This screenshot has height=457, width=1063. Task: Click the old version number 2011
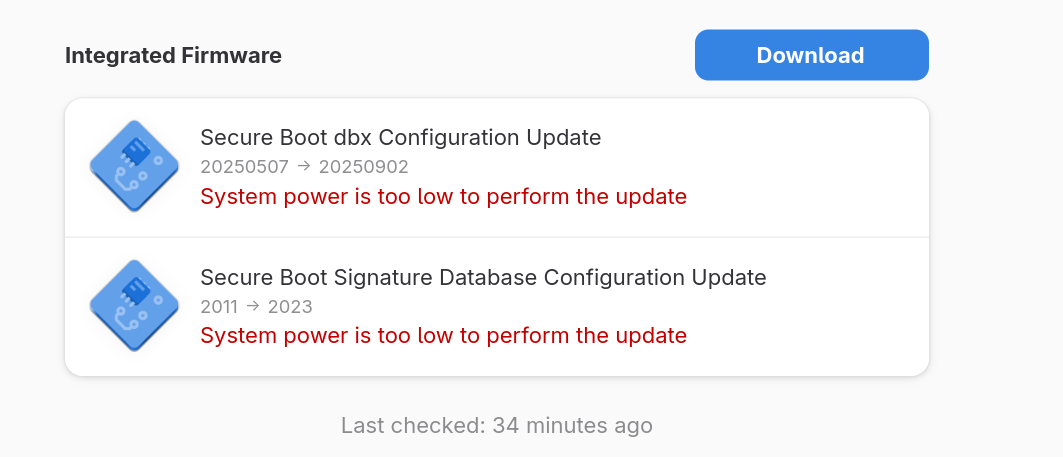click(220, 306)
